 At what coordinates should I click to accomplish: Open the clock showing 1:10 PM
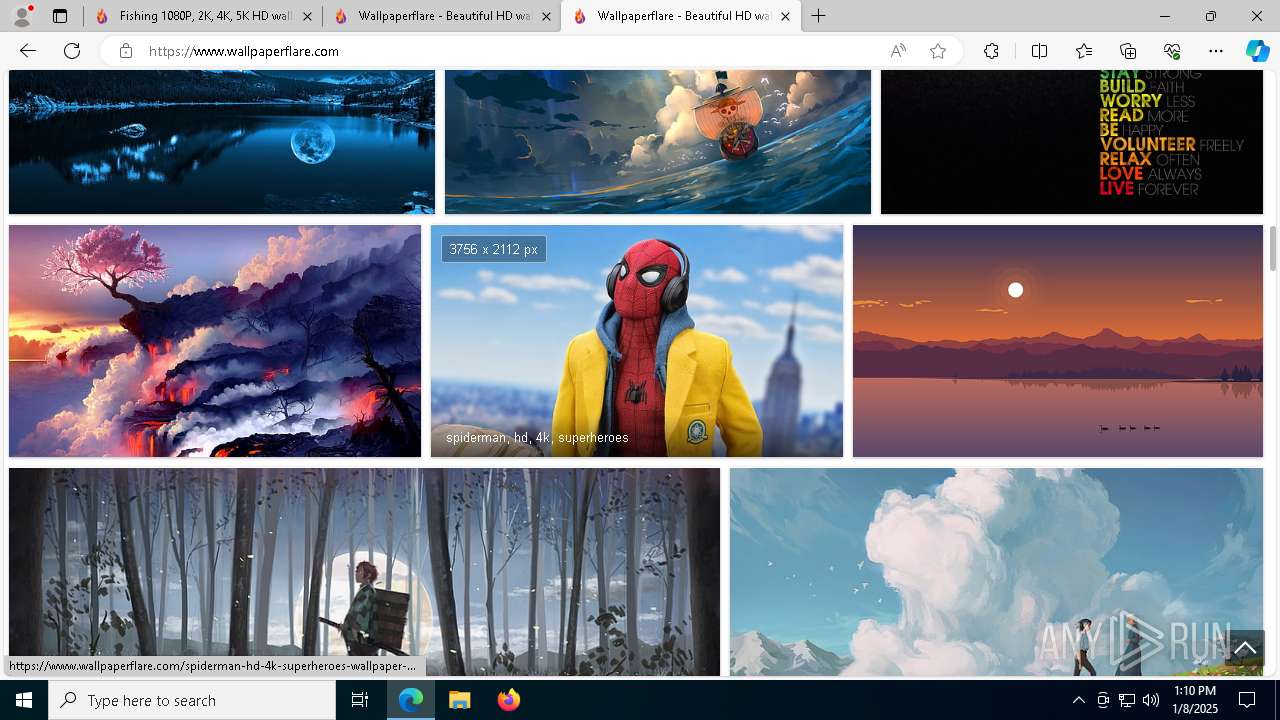1195,700
